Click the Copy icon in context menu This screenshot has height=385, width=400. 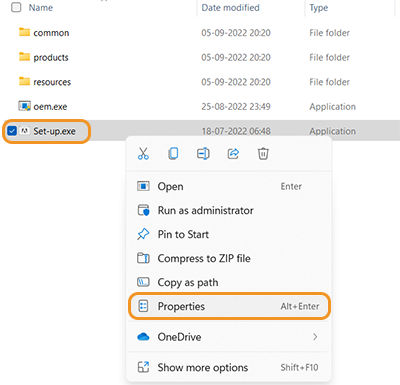point(173,154)
